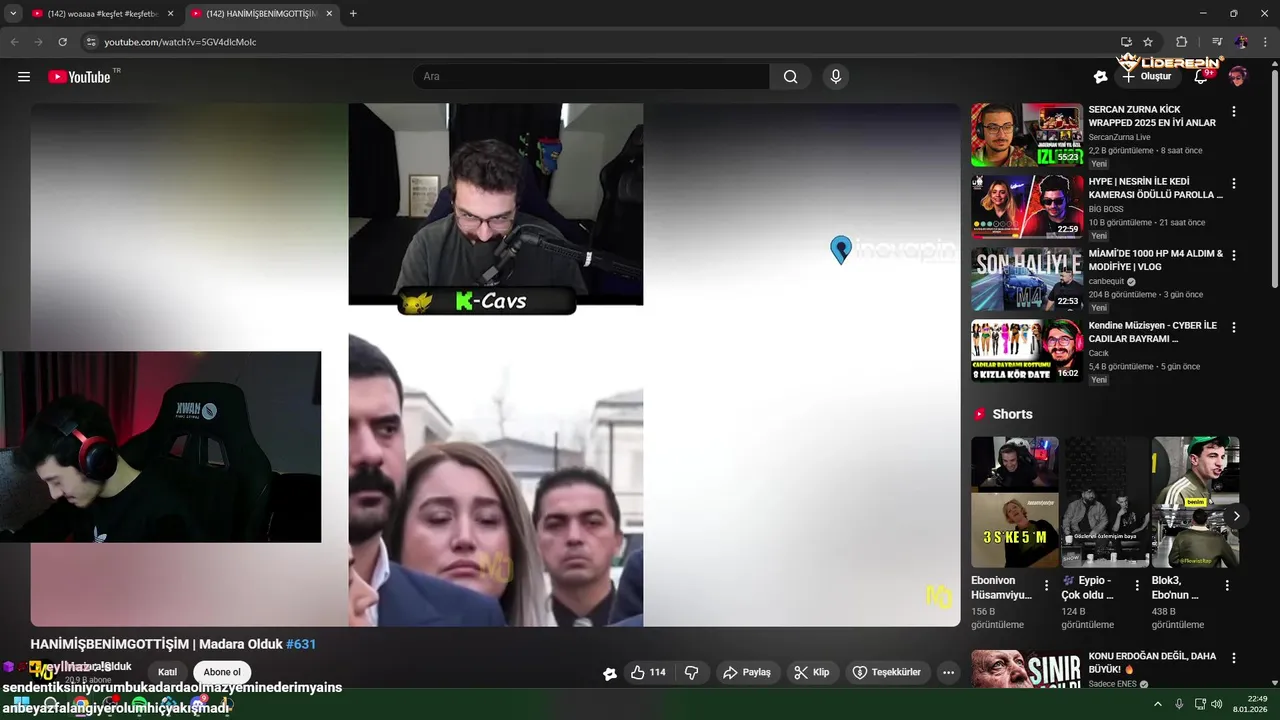Open the #631 hashtag link
The height and width of the screenshot is (720, 1280).
[x=301, y=644]
